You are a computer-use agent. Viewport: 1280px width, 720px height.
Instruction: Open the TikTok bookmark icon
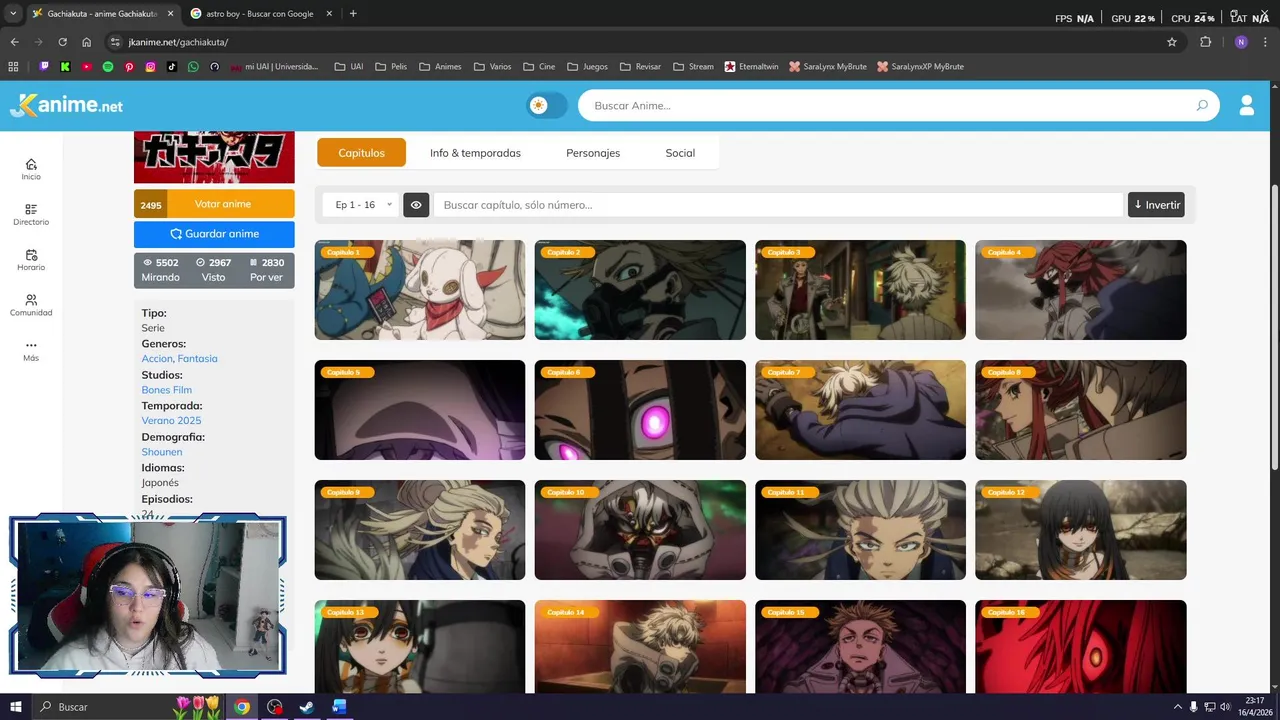[172, 67]
